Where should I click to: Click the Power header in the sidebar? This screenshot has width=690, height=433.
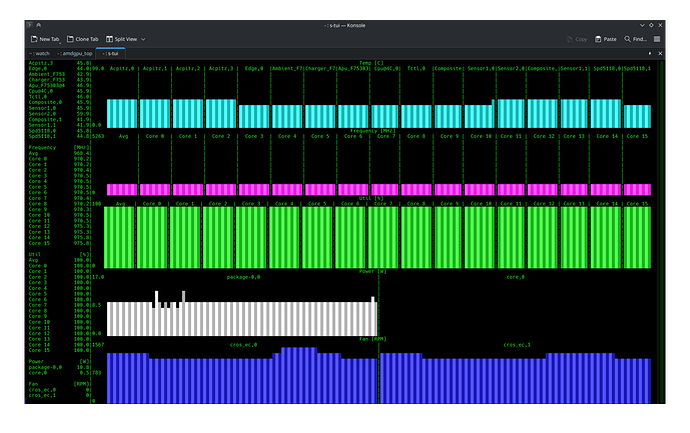[36, 362]
